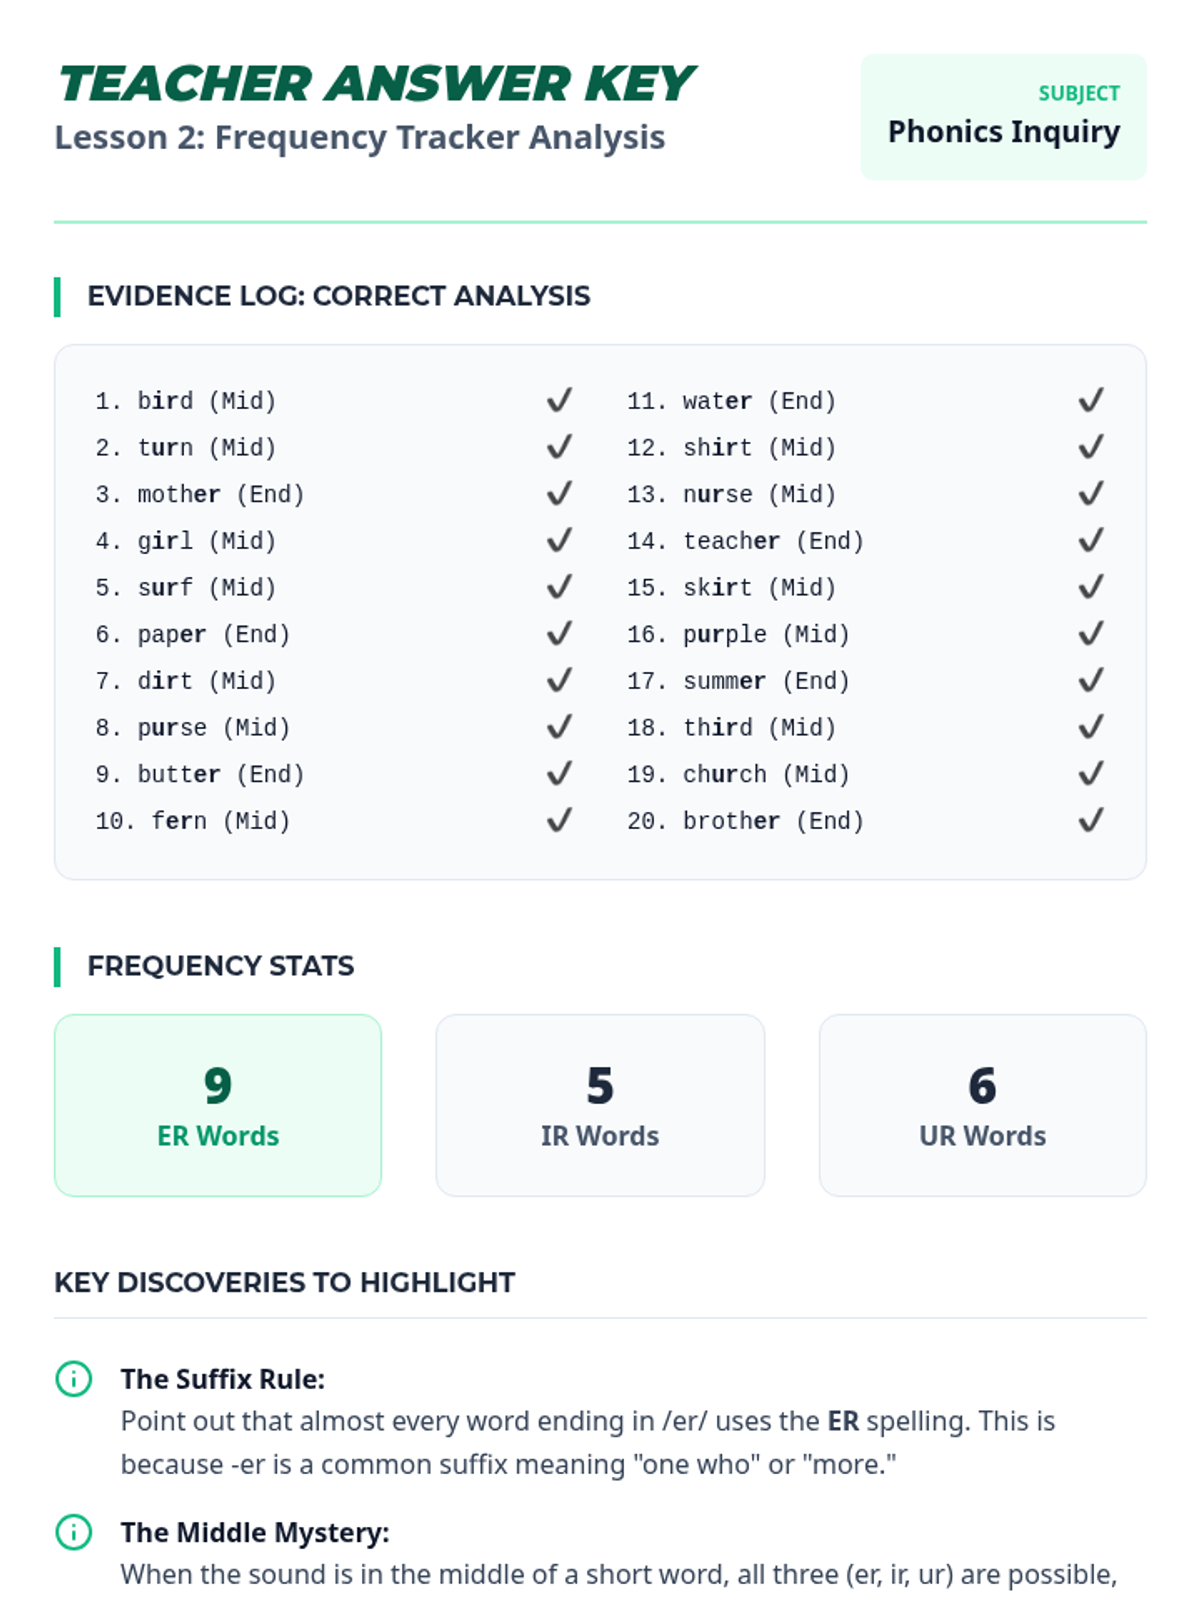
Task: Click the word church in the list
Action: [724, 775]
